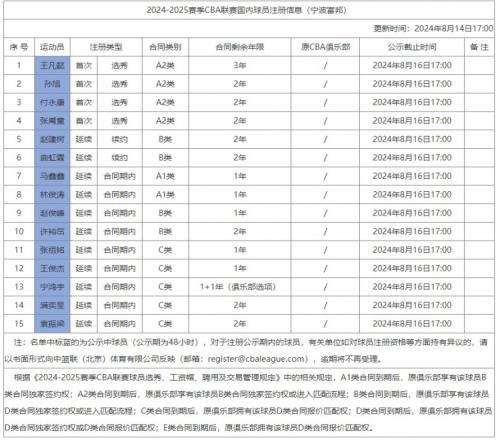The height and width of the screenshot is (440, 500).
Task: Click the 延续 cell in row 9
Action: [x=84, y=213]
